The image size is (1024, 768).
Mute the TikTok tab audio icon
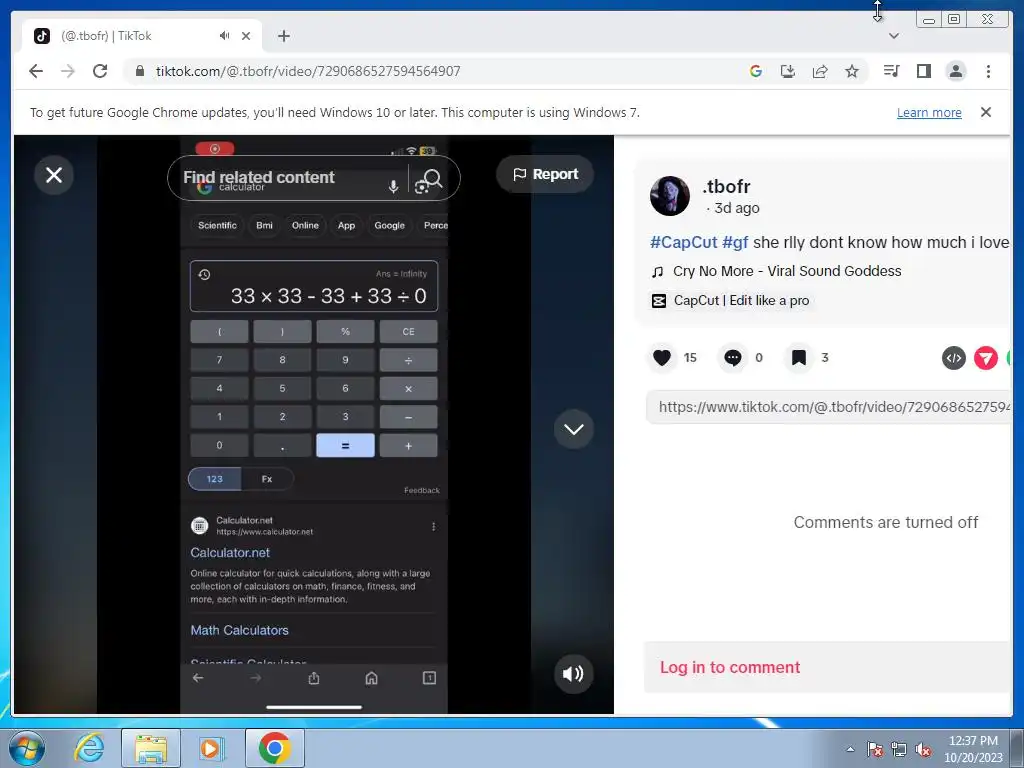[224, 36]
